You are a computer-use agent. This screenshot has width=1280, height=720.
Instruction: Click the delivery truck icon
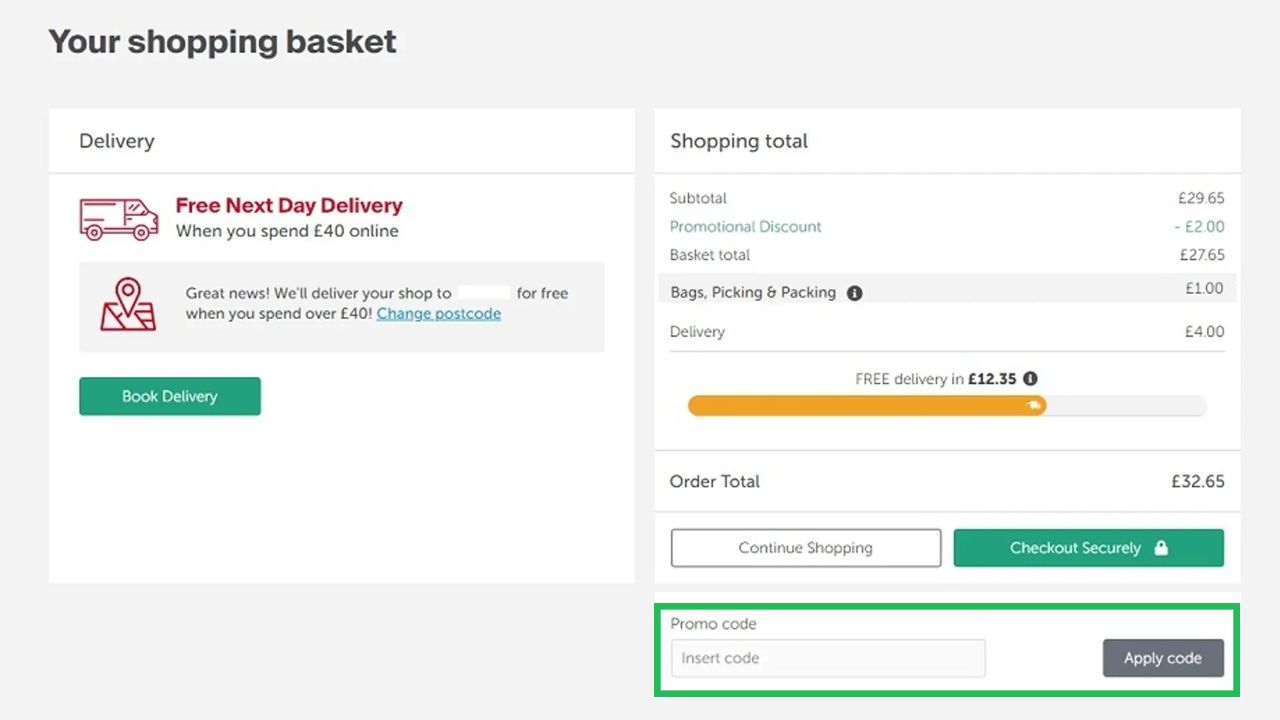[119, 218]
